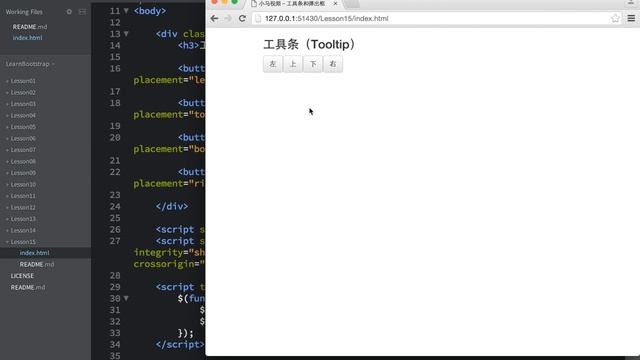Place cursor on the </div> code line

[x=172, y=207]
